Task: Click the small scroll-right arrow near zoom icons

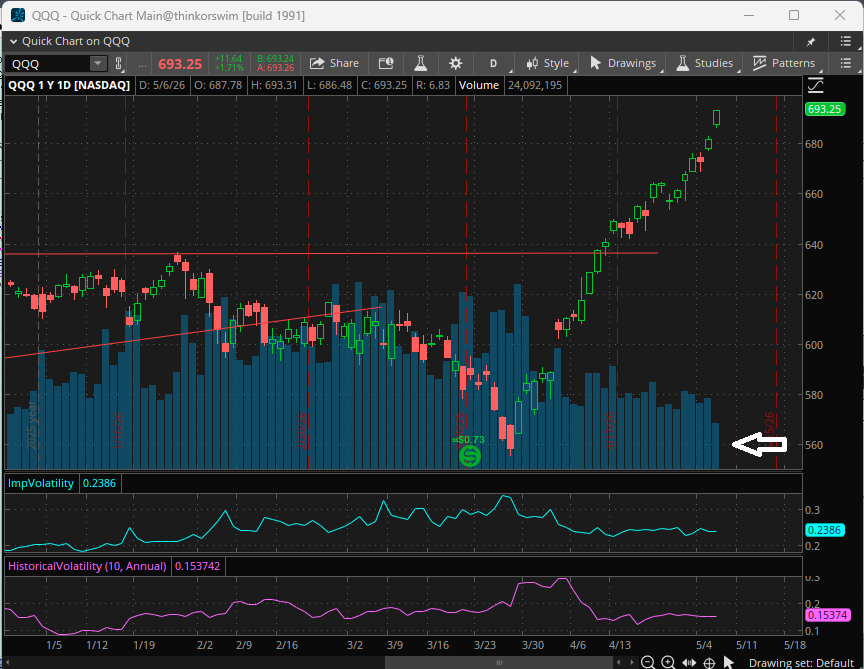Action: [x=631, y=662]
